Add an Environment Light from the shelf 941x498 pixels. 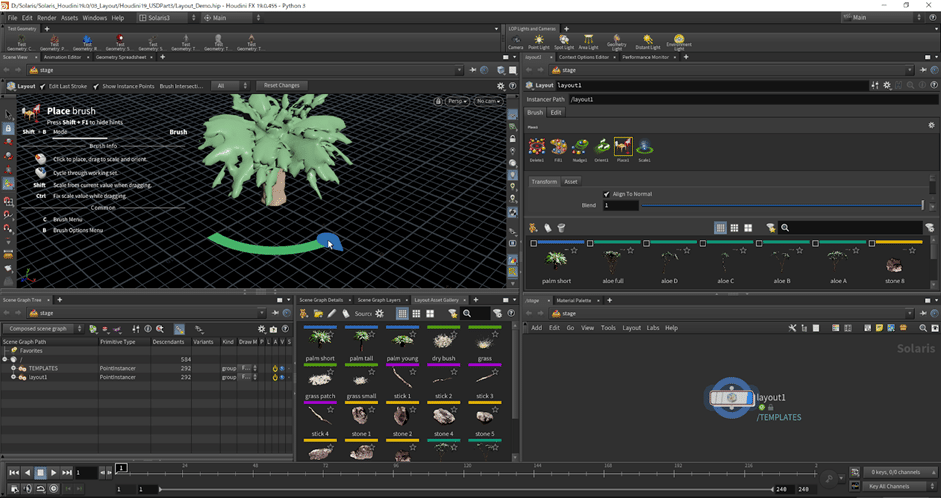(x=679, y=42)
